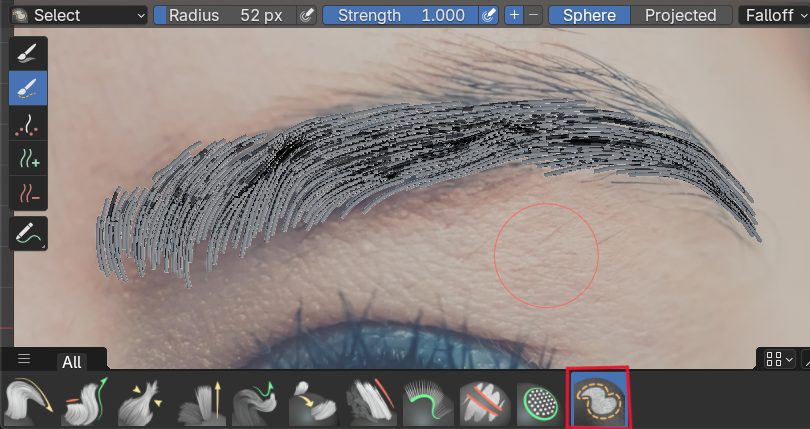Toggle radius pen pressure sensitivity
The image size is (810, 429).
pyautogui.click(x=307, y=15)
